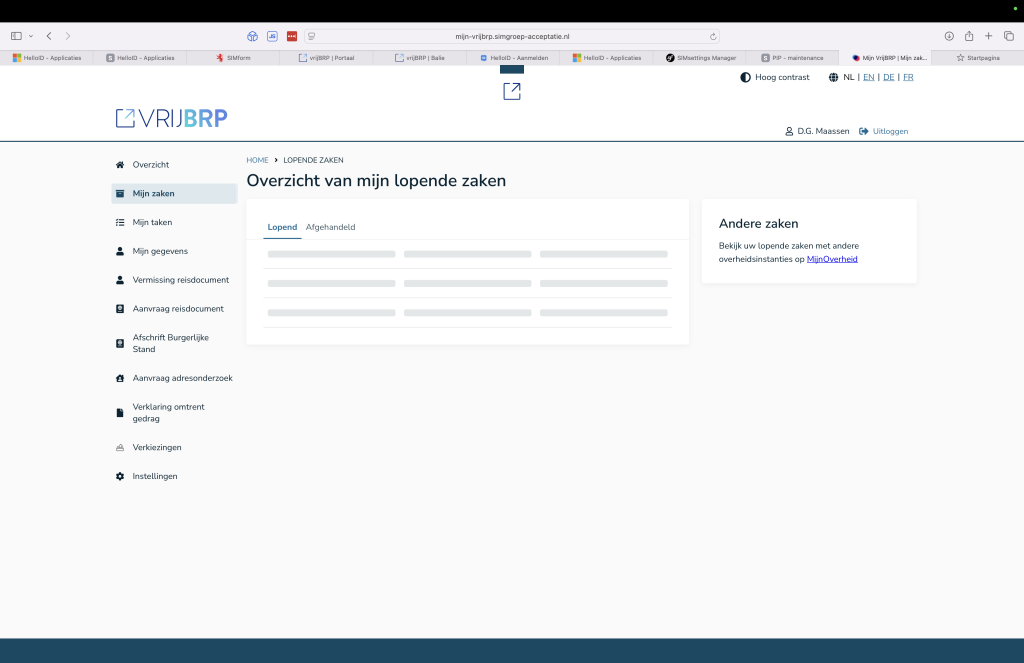Click the Aanvraag adresonderzoek icon
This screenshot has height=663, width=1024.
pos(120,379)
